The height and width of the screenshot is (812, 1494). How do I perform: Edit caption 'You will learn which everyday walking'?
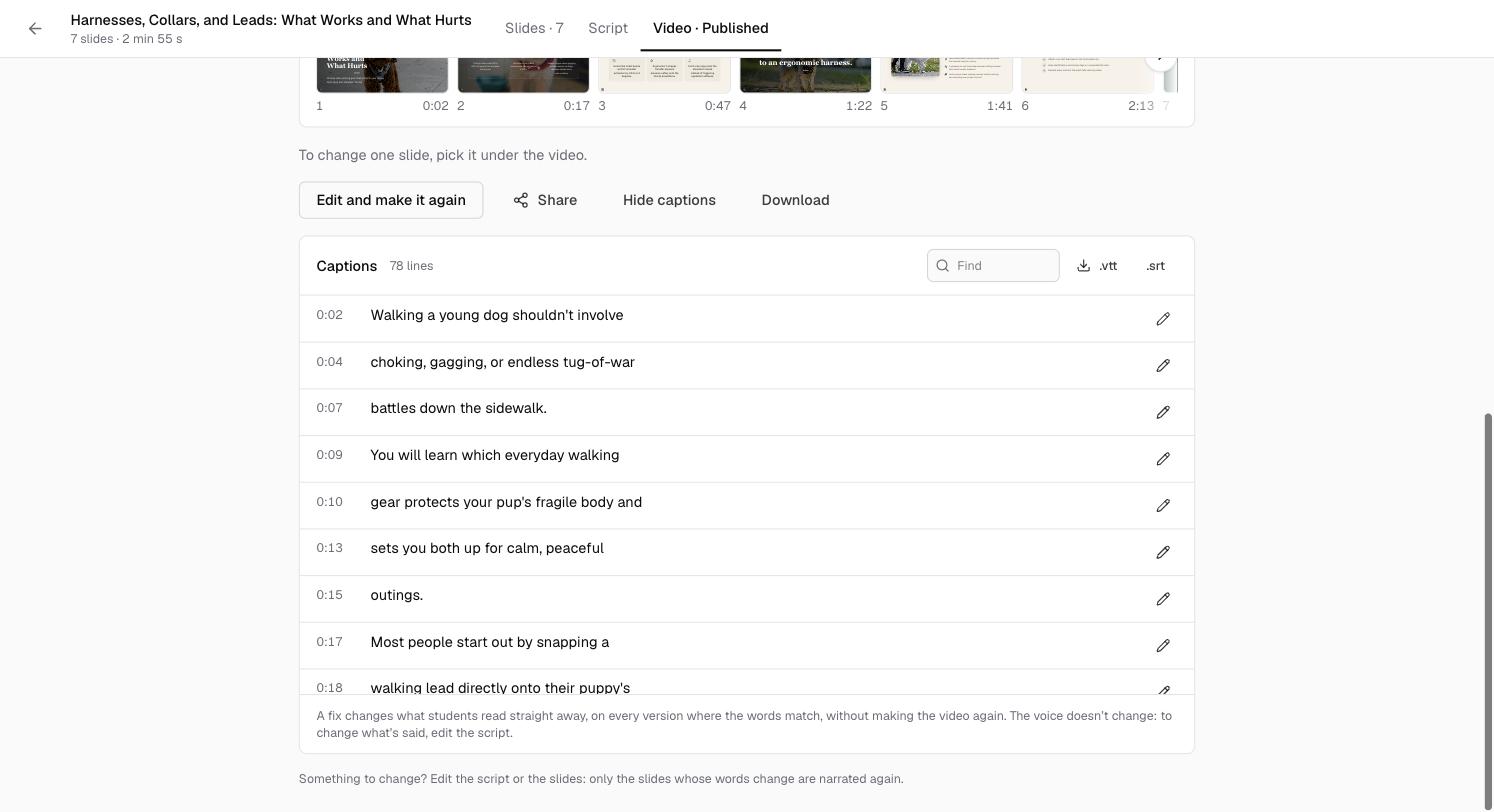pos(1163,459)
